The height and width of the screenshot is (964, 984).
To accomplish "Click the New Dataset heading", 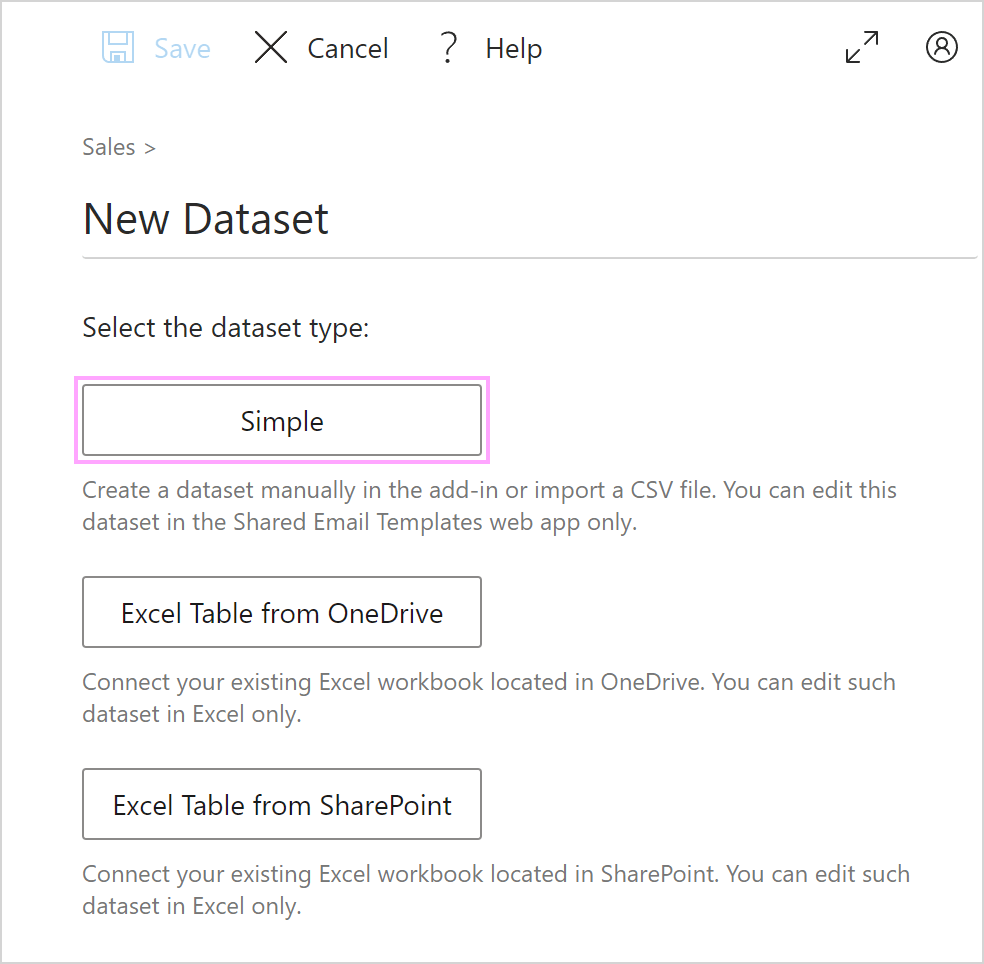I will [205, 219].
